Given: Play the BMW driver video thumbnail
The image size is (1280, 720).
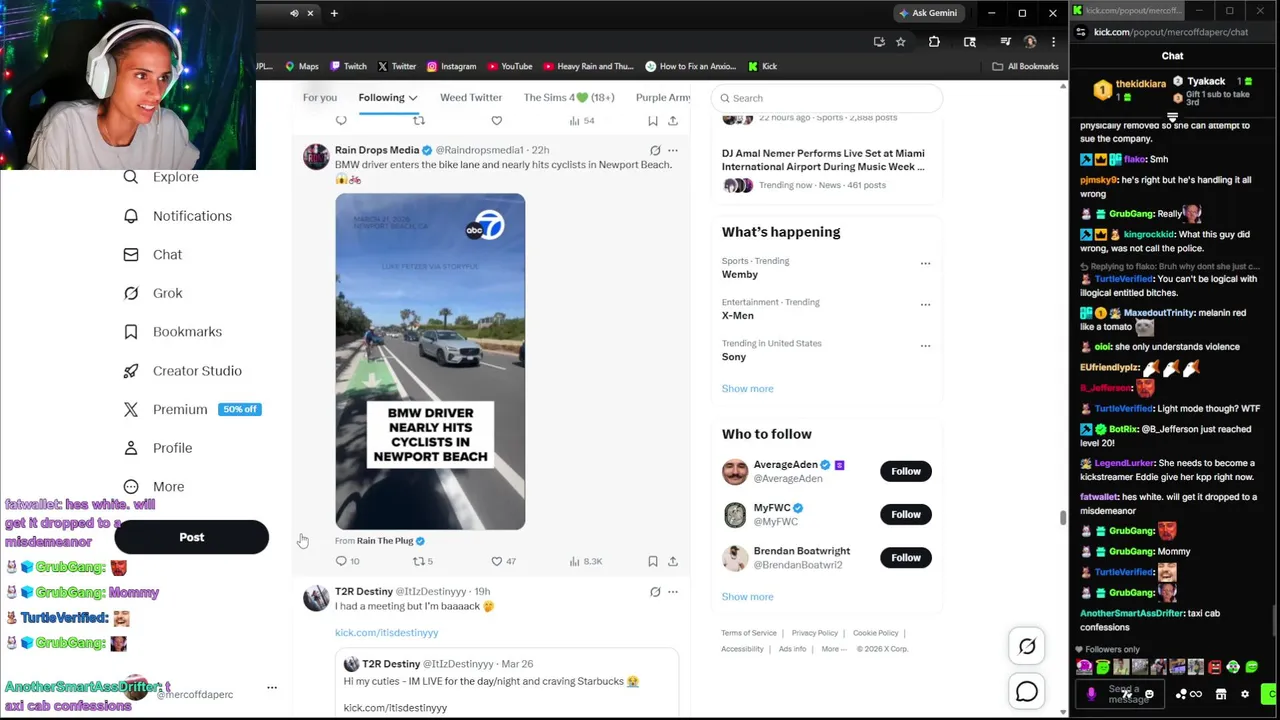Looking at the screenshot, I should [x=430, y=362].
